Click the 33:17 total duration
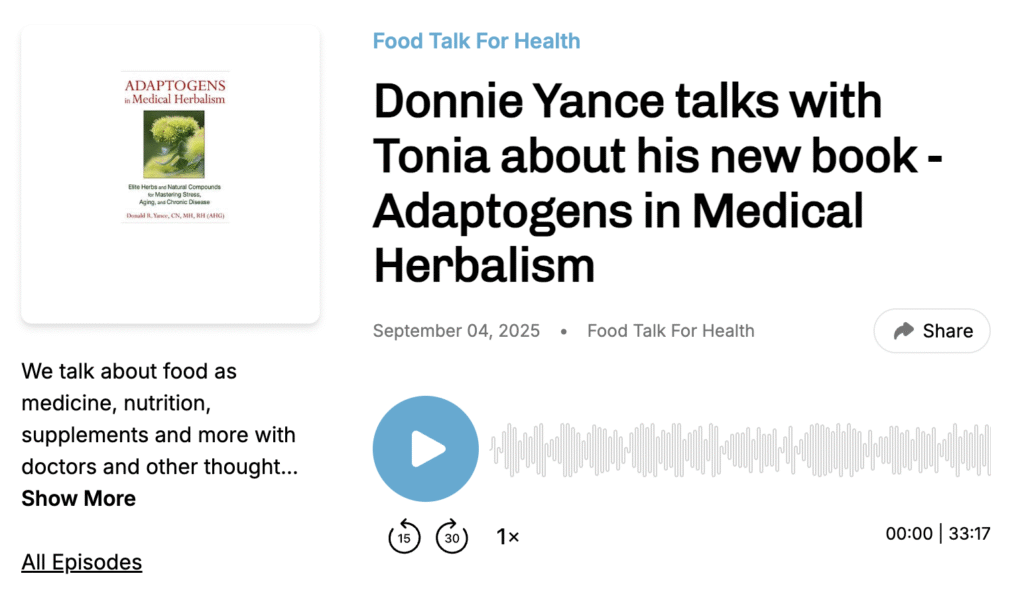Image resolution: width=1024 pixels, height=602 pixels. 969,534
